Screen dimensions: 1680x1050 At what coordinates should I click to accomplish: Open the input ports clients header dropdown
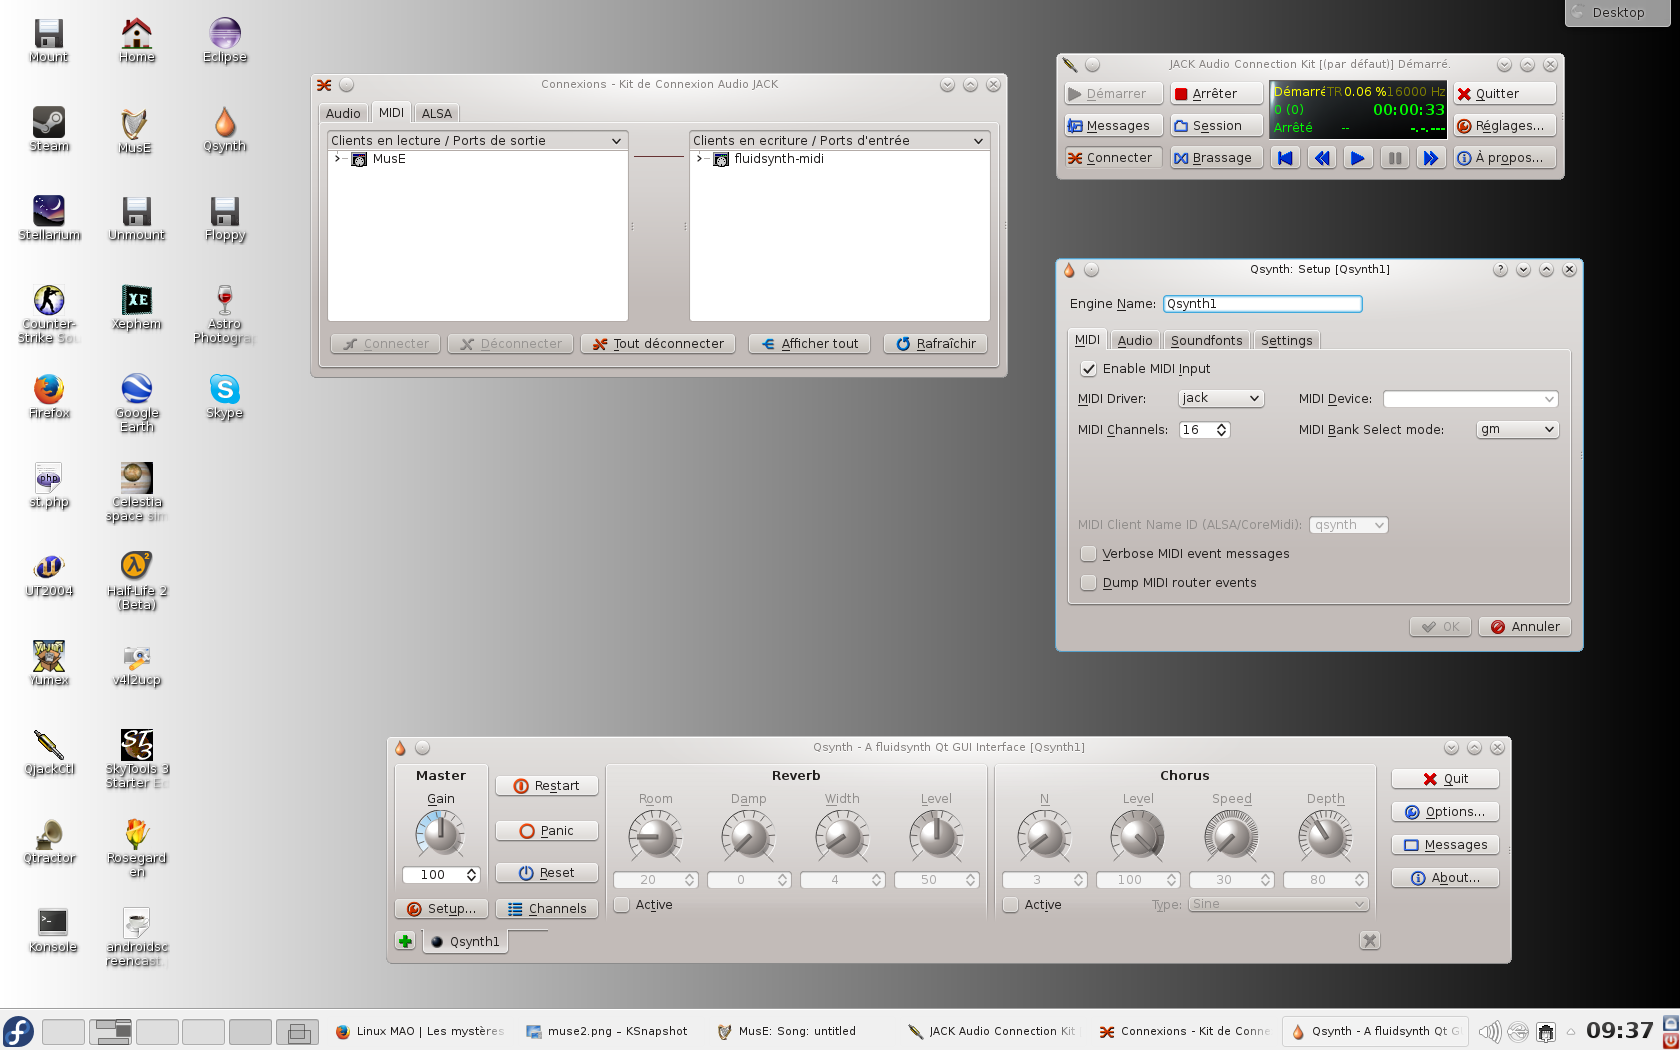[839, 140]
